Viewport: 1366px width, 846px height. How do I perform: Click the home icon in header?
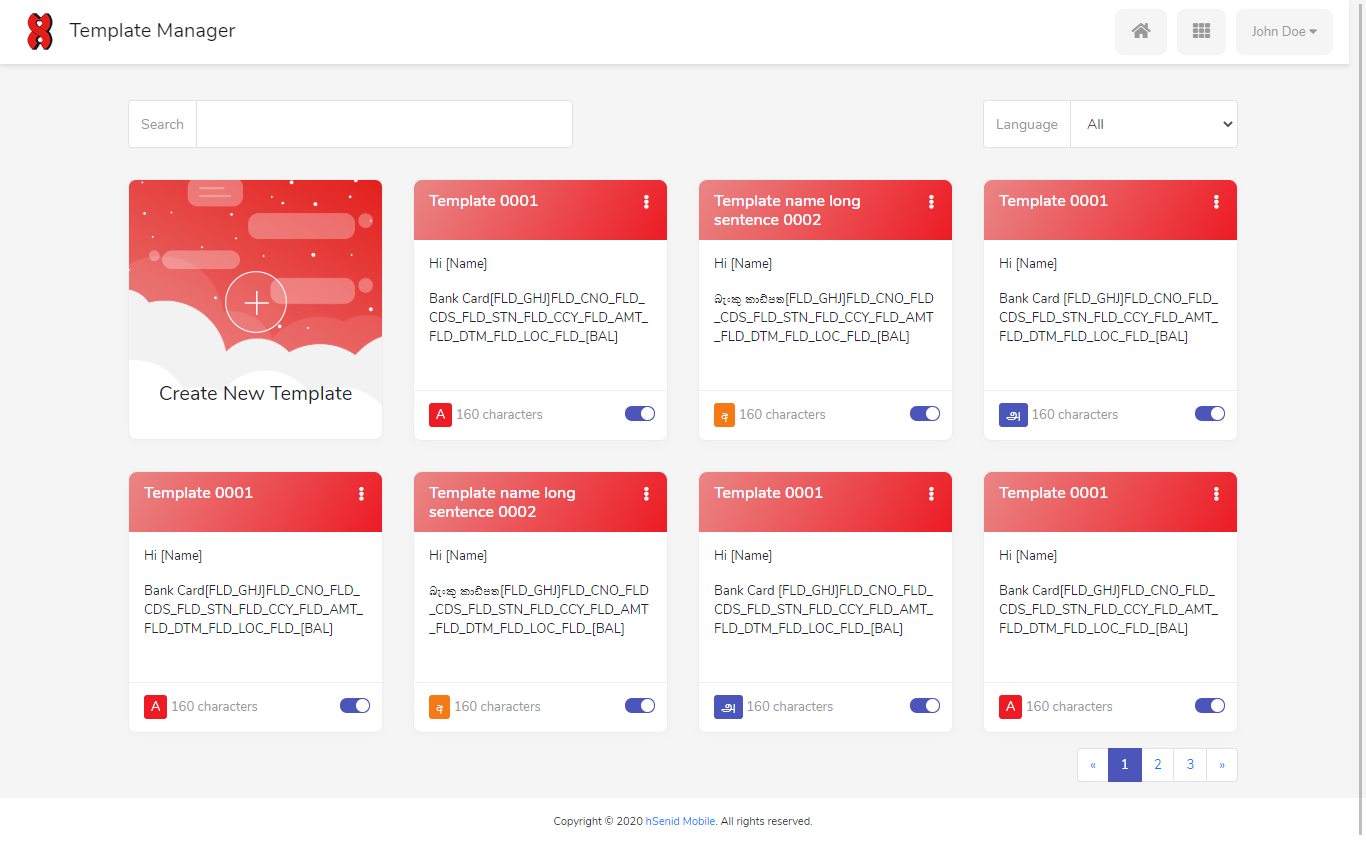(x=1140, y=32)
